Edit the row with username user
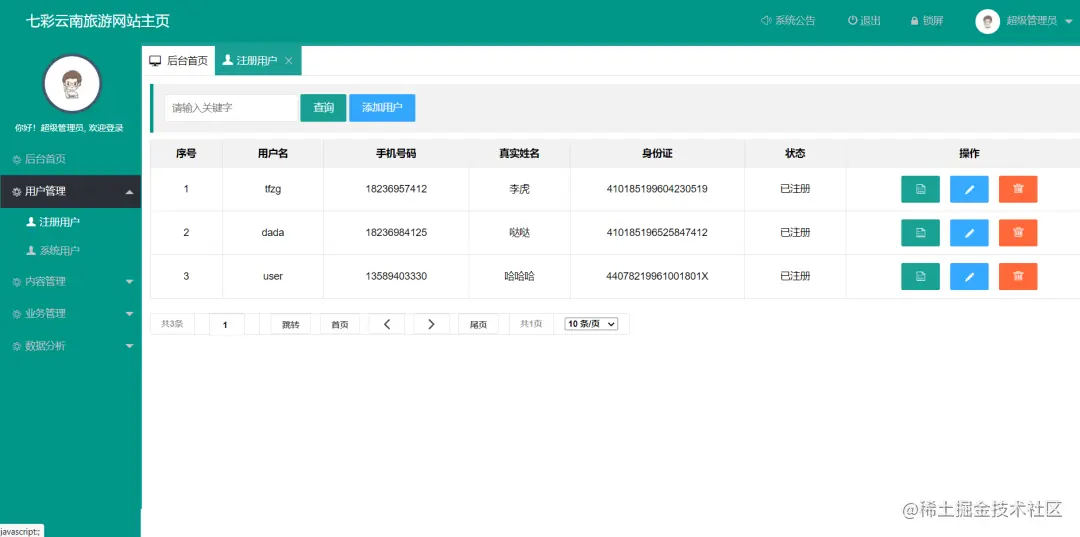 [x=969, y=276]
